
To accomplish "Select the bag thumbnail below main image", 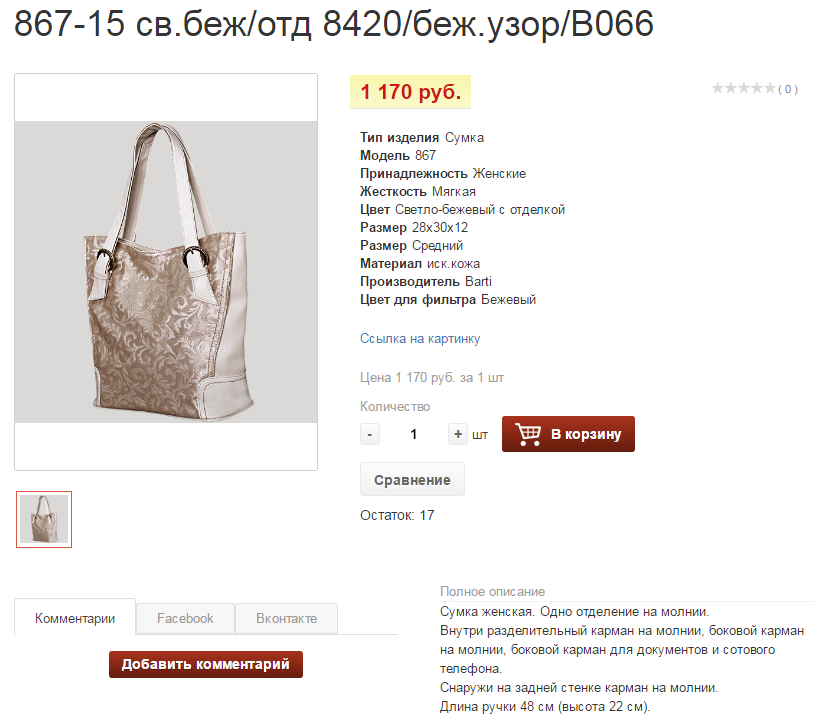I will pos(44,519).
